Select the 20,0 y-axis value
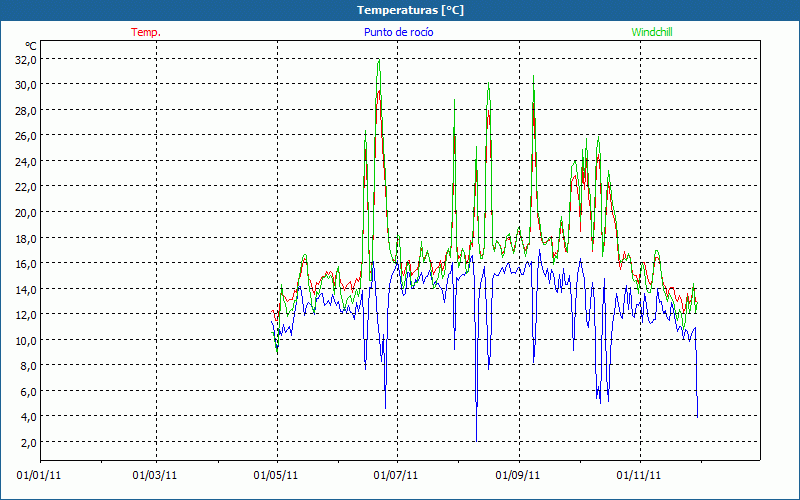The height and width of the screenshot is (500, 800). point(26,212)
